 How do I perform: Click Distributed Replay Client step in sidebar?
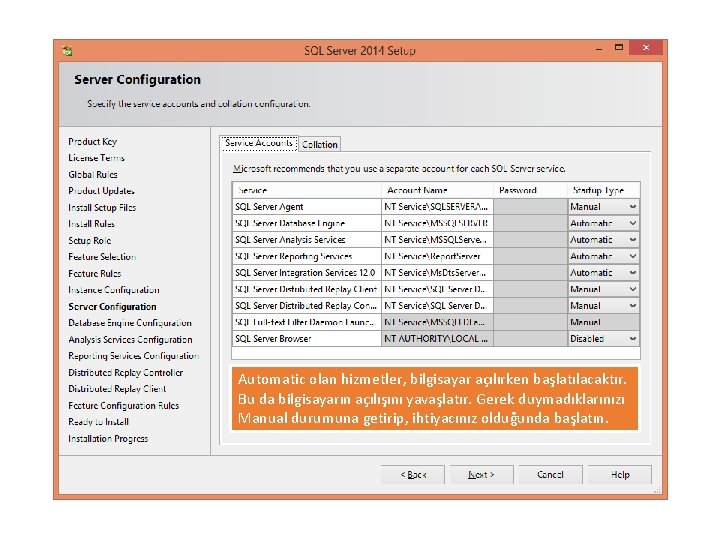coord(117,389)
